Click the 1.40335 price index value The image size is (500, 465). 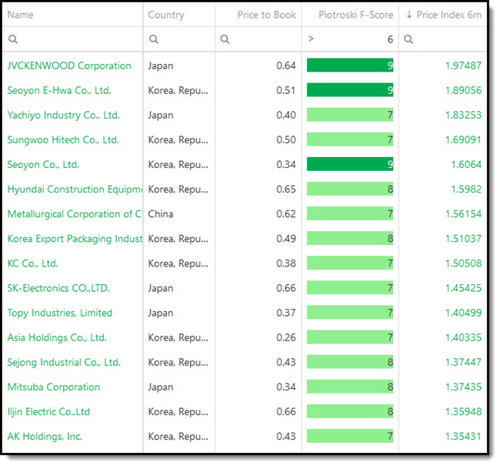tap(463, 337)
